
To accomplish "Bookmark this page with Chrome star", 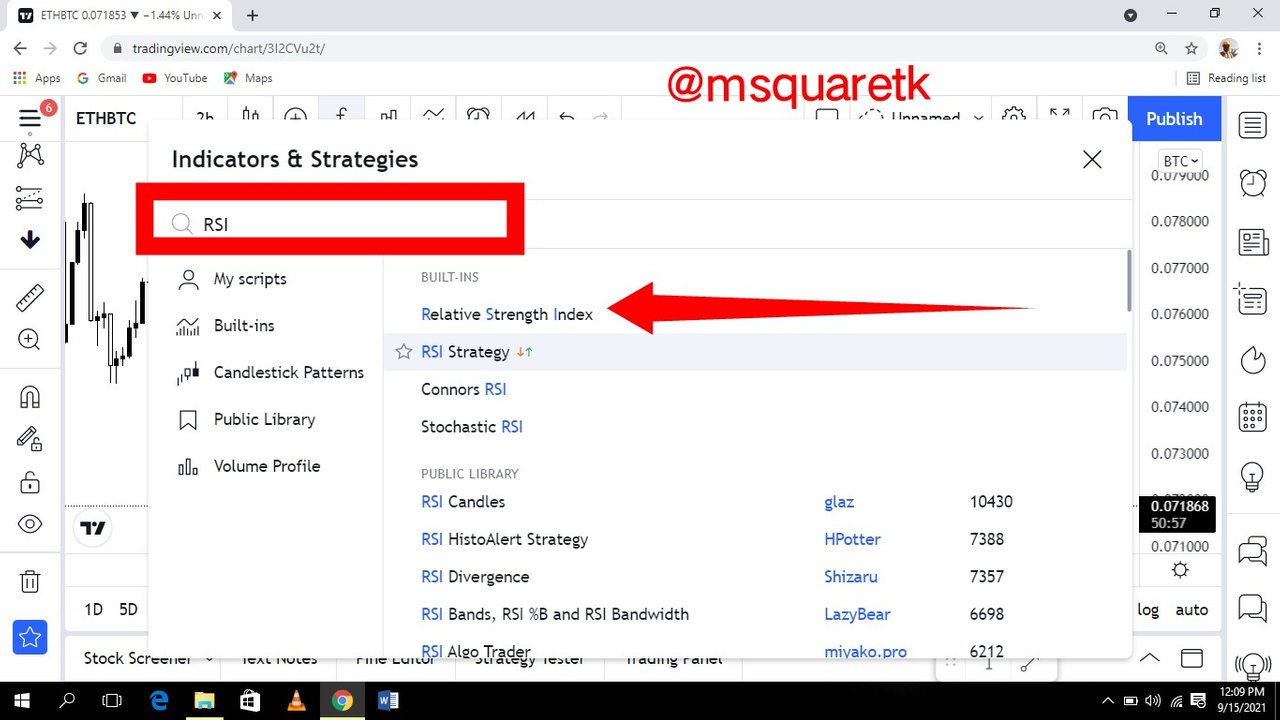I will 1191,48.
